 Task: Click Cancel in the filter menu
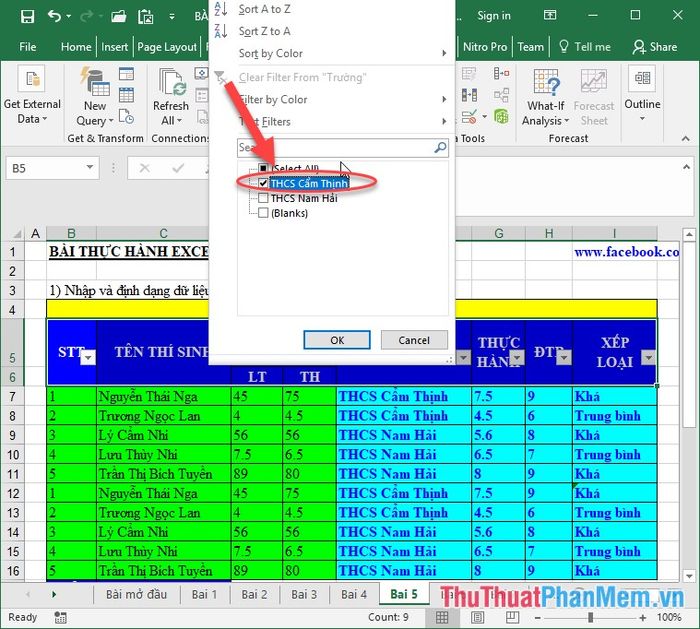pyautogui.click(x=414, y=340)
